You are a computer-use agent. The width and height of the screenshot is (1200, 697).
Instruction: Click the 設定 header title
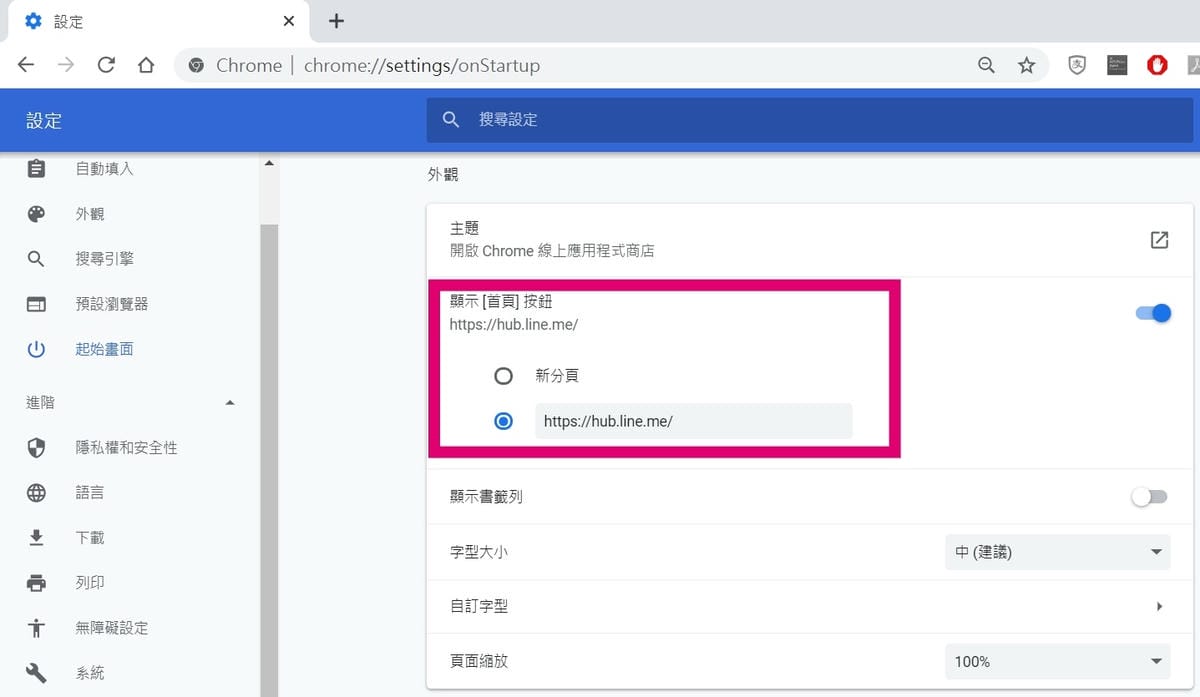[44, 120]
